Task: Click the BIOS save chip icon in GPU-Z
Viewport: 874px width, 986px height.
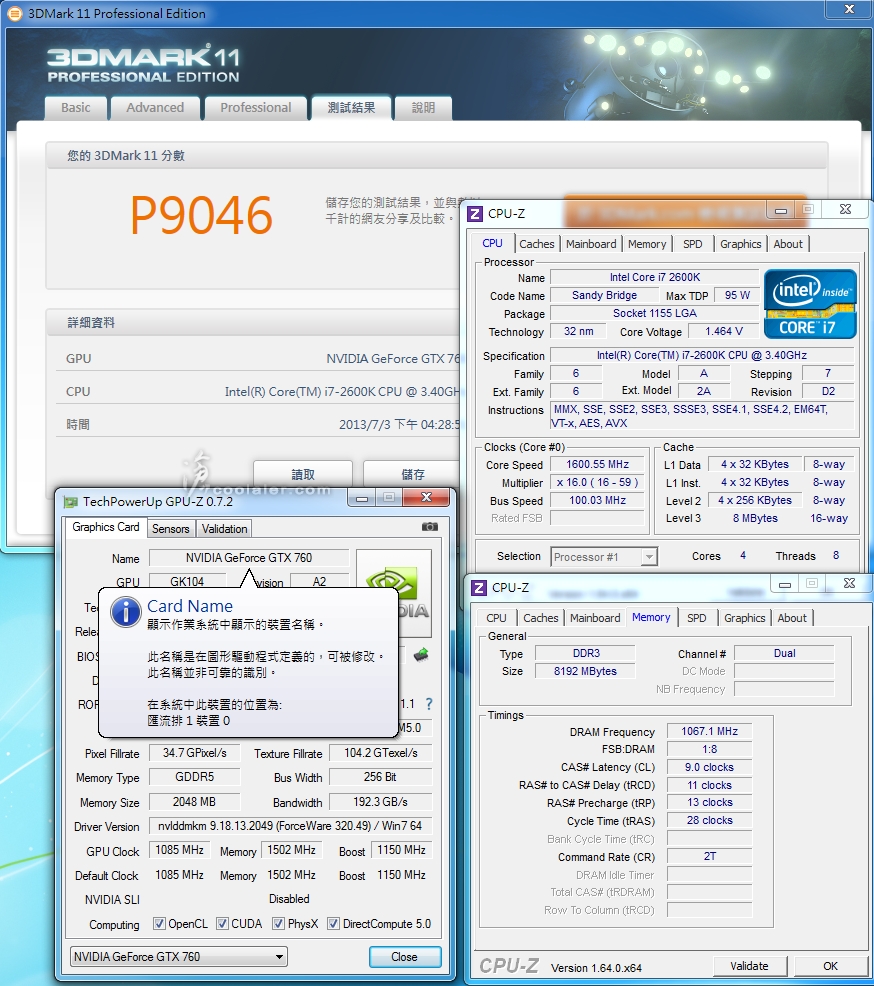Action: [421, 655]
